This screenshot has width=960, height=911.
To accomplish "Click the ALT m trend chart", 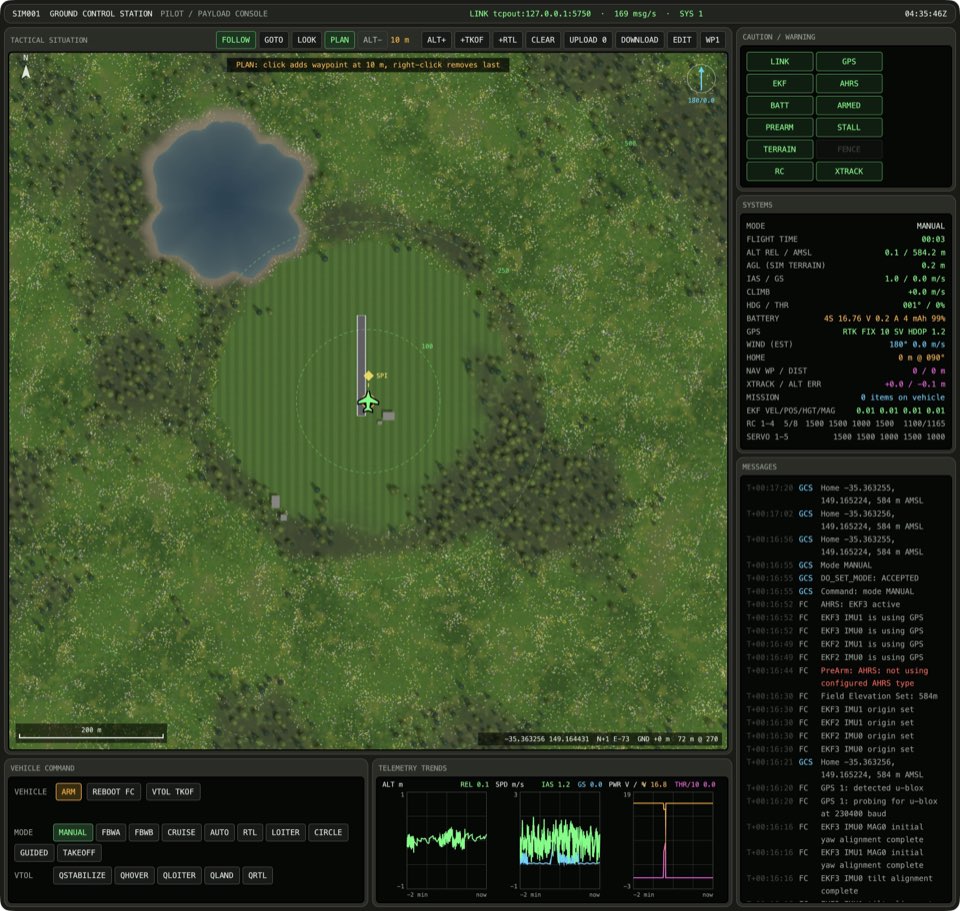I will pyautogui.click(x=446, y=841).
